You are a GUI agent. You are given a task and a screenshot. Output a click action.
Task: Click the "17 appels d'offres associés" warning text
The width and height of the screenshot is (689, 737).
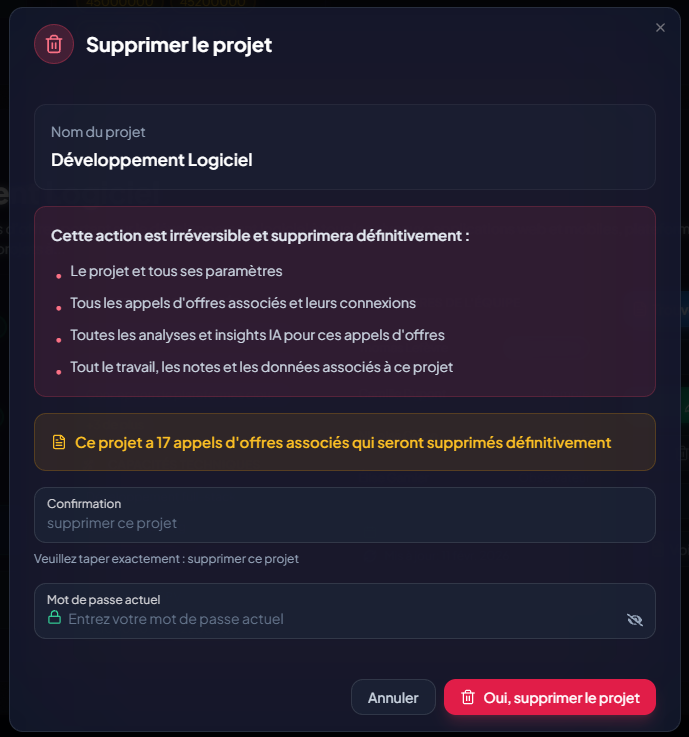click(x=342, y=442)
